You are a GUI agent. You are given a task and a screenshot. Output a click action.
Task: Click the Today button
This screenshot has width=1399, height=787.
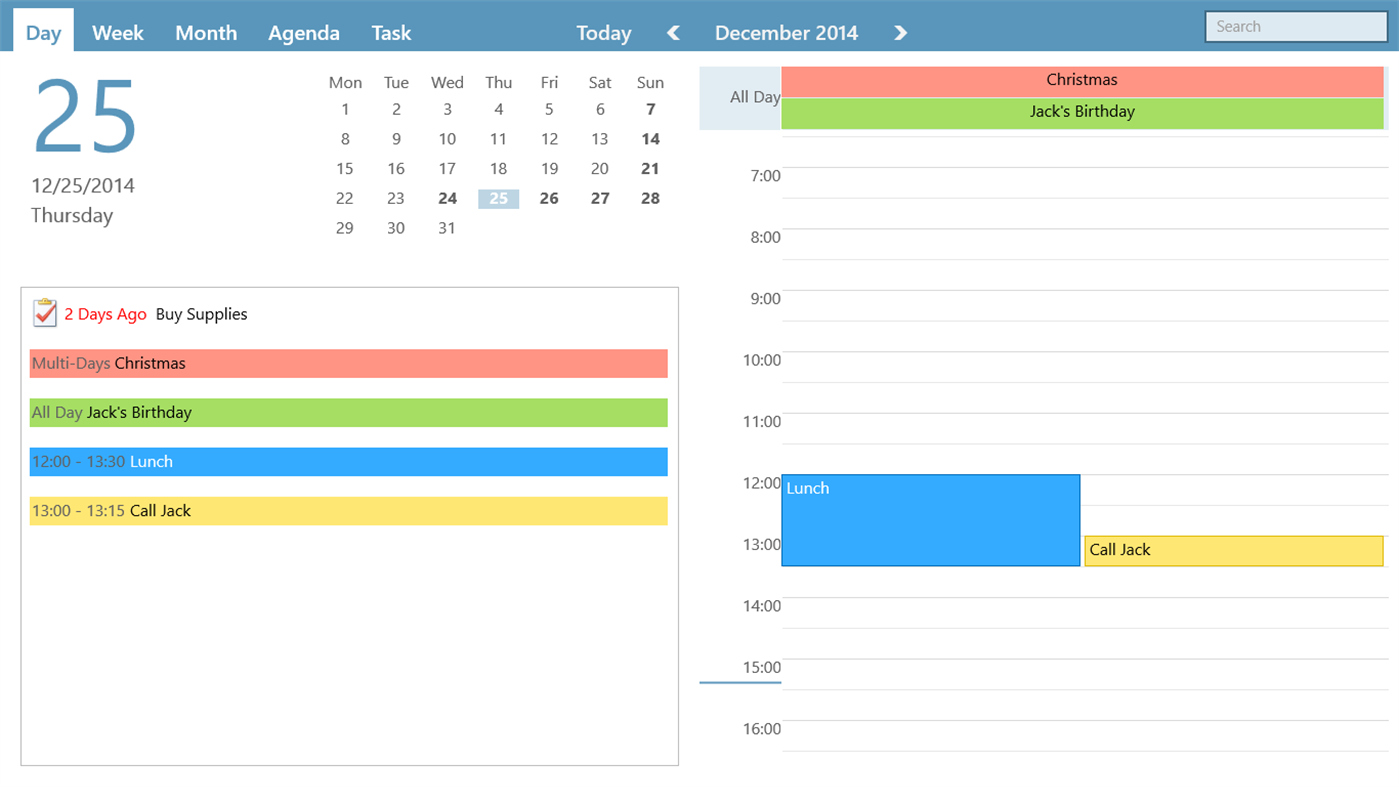[x=603, y=32]
